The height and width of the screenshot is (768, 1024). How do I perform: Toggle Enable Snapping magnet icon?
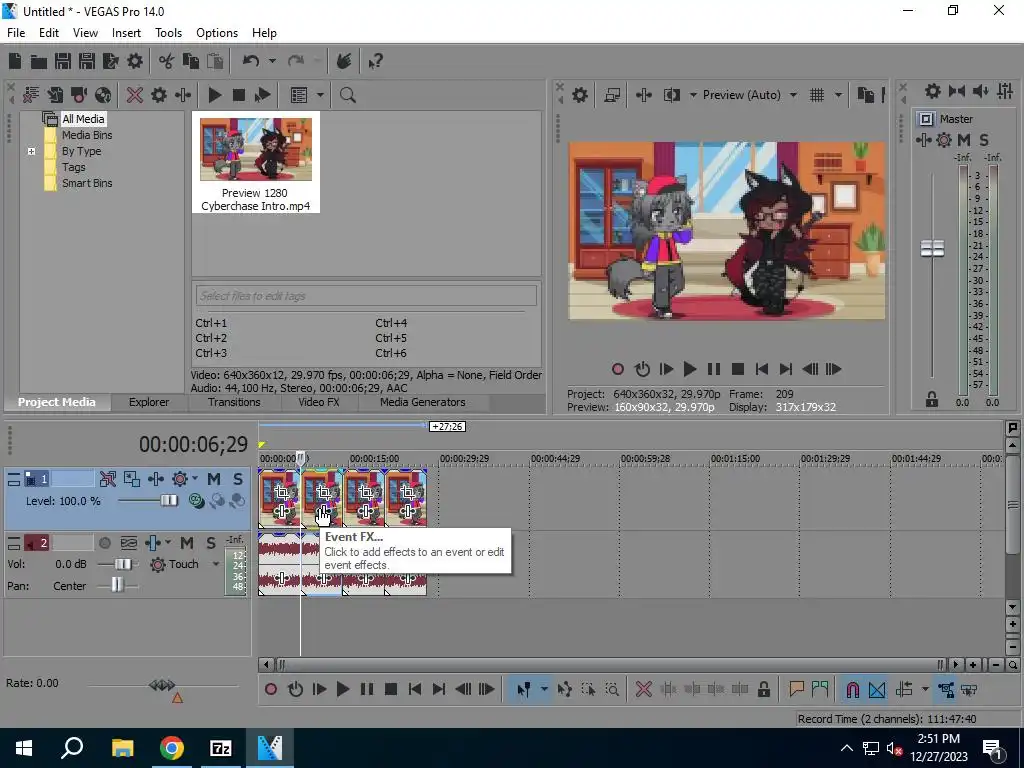(x=852, y=689)
